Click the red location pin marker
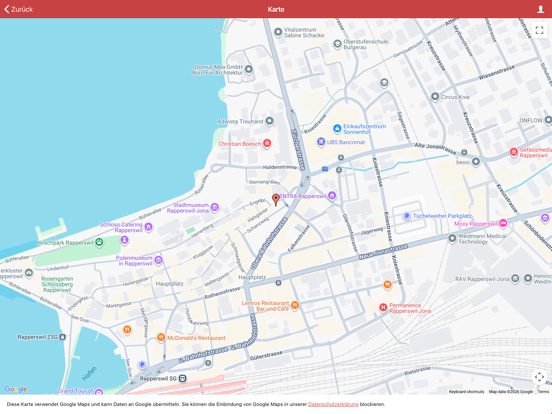552x414 pixels. coord(276,199)
